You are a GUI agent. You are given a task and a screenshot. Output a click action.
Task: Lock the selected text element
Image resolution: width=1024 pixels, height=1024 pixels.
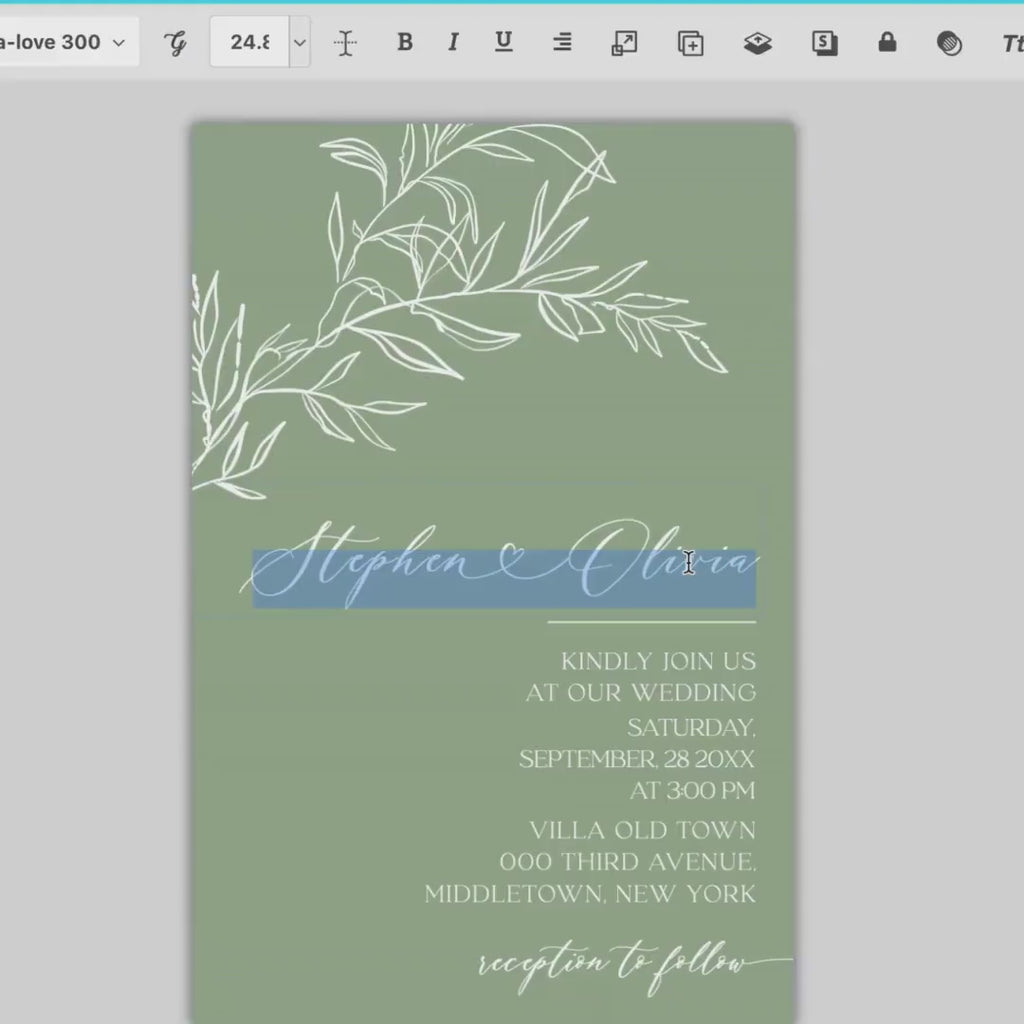coord(887,42)
